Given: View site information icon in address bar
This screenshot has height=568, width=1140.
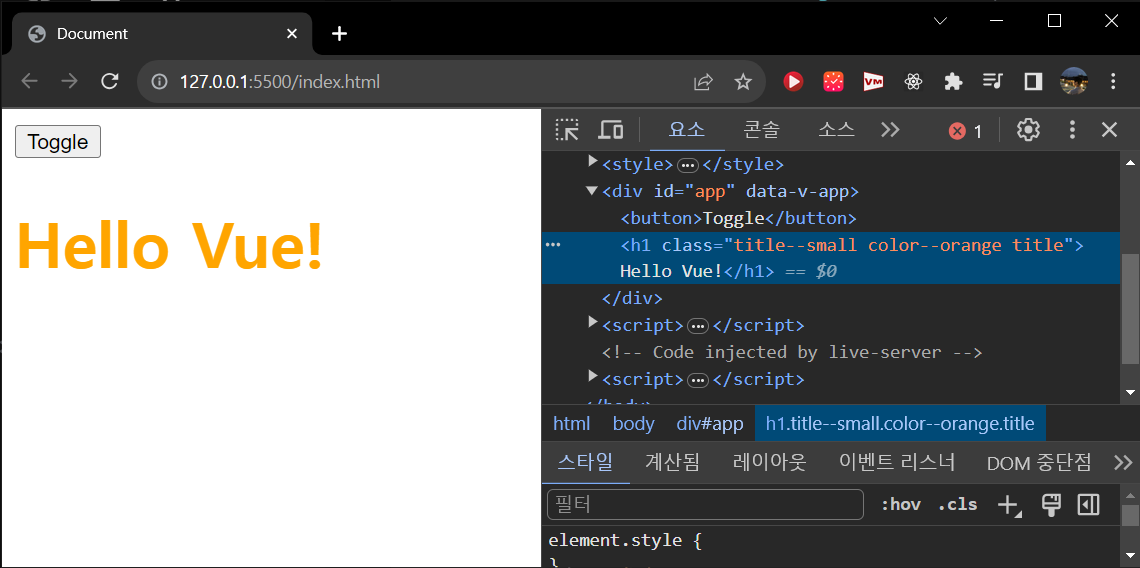Looking at the screenshot, I should (x=159, y=81).
